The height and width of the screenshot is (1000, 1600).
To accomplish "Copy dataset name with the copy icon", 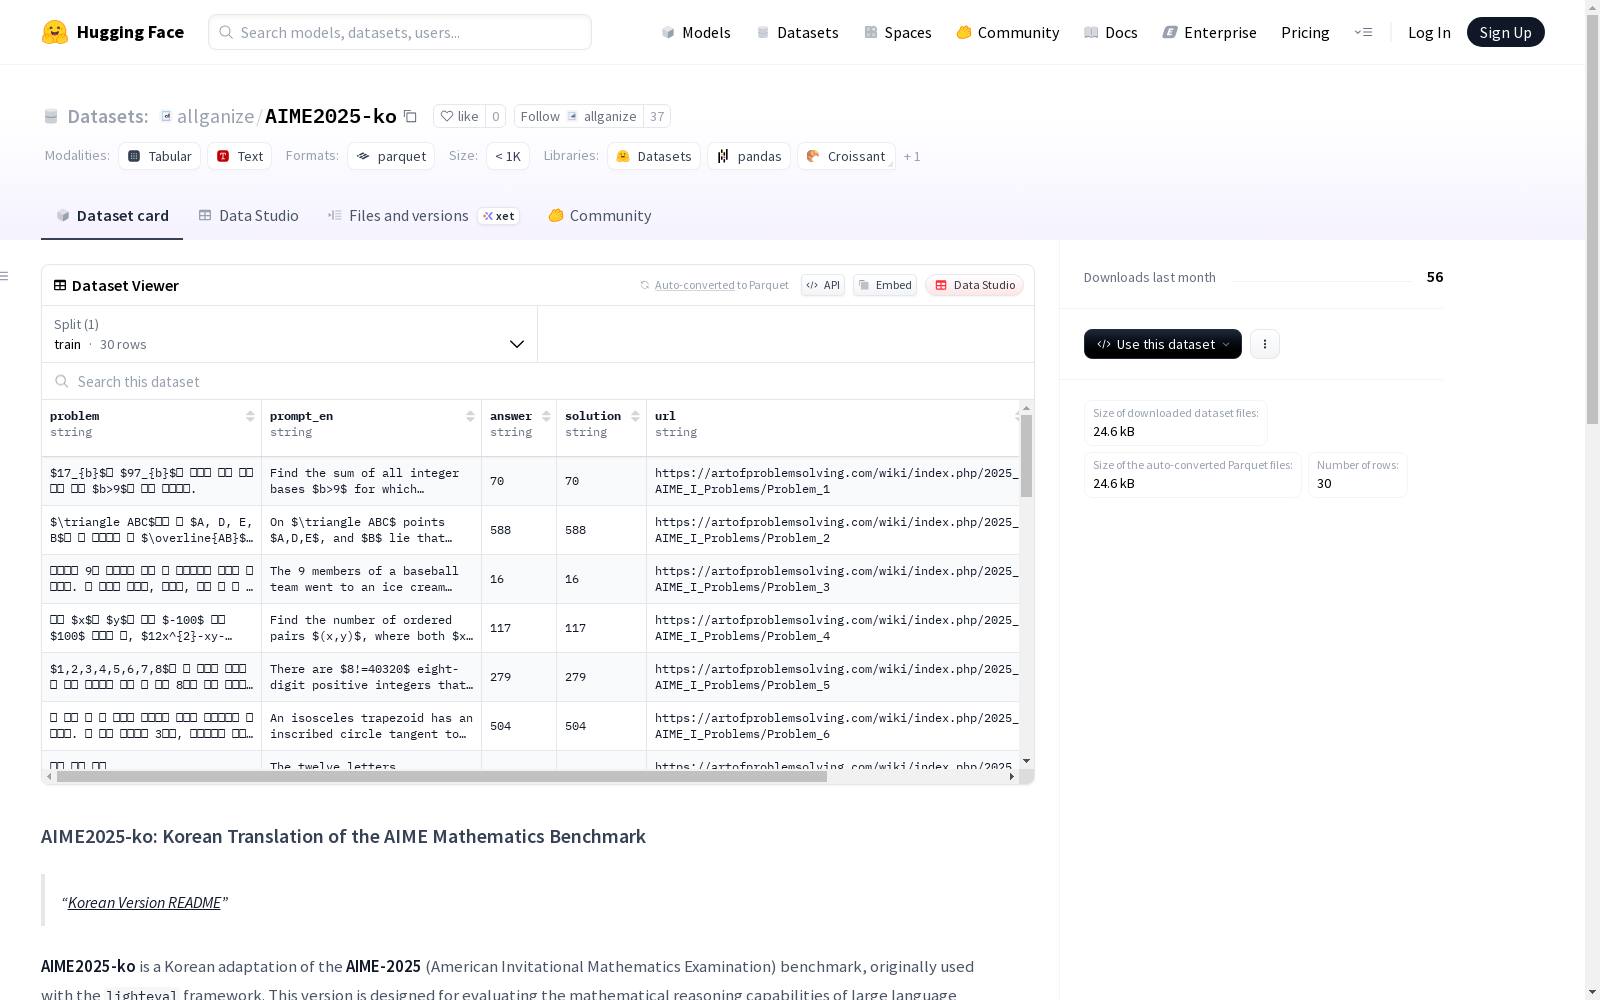I will coord(410,116).
